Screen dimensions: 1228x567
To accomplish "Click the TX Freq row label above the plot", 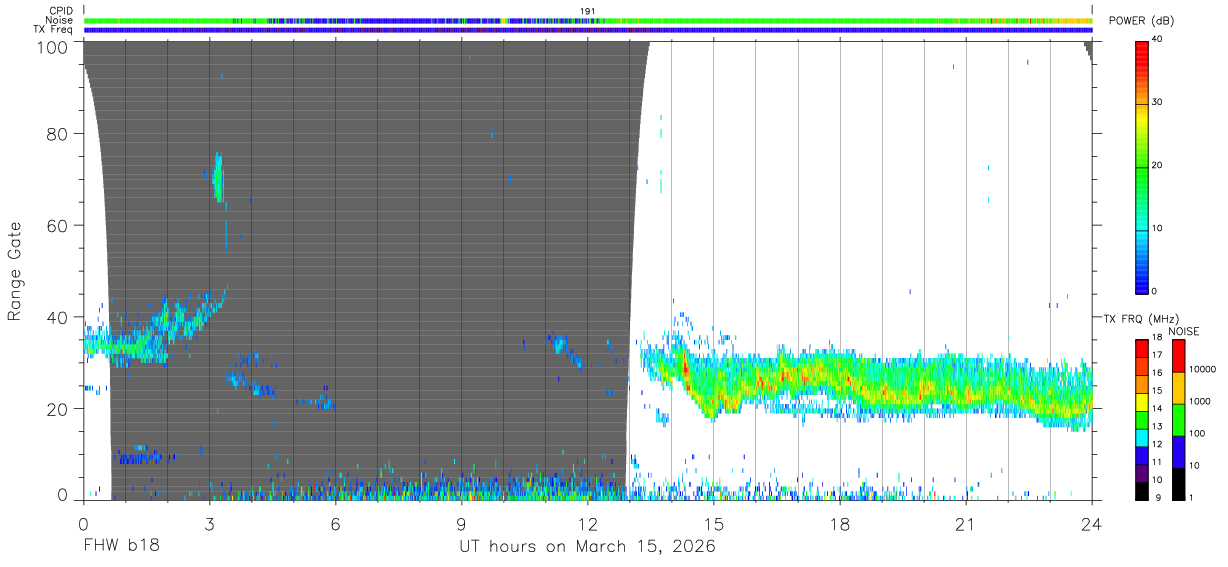I will [53, 30].
